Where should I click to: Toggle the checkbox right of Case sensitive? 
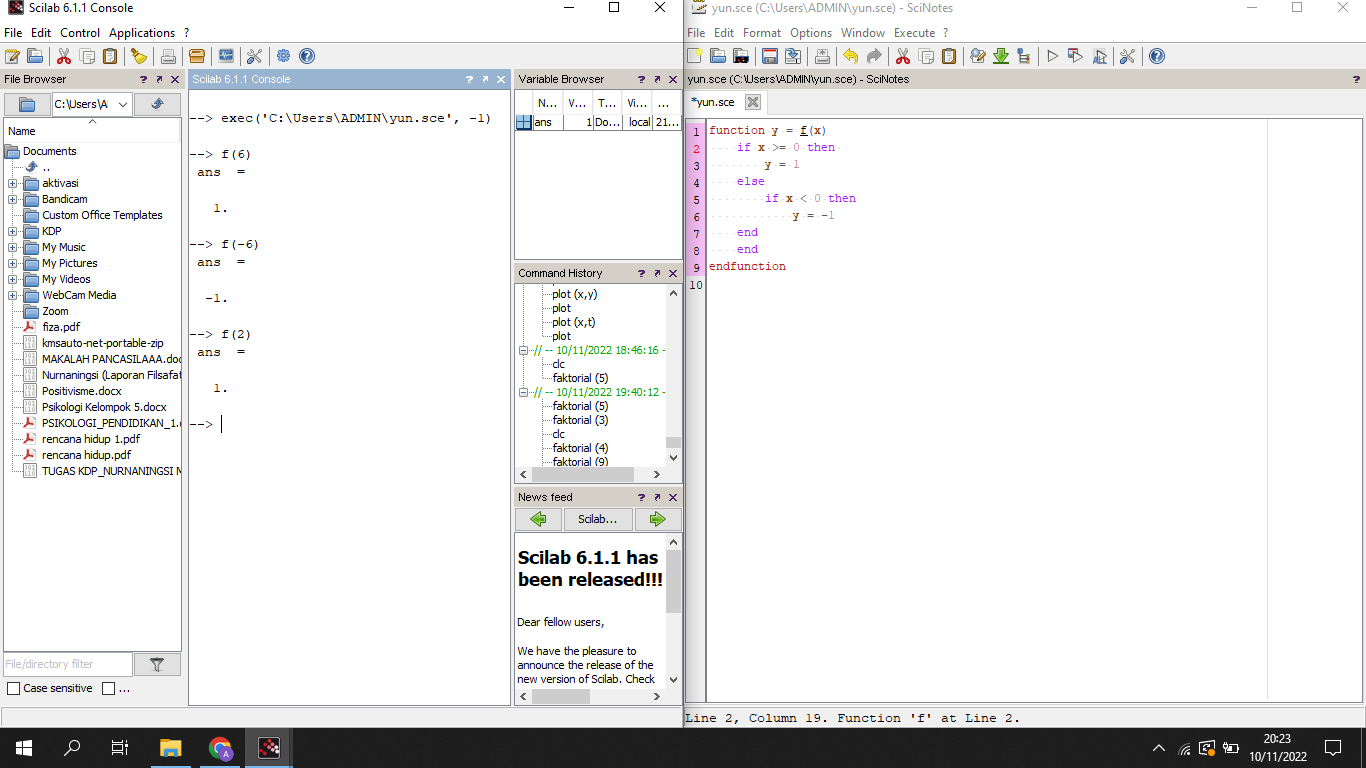pyautogui.click(x=109, y=688)
